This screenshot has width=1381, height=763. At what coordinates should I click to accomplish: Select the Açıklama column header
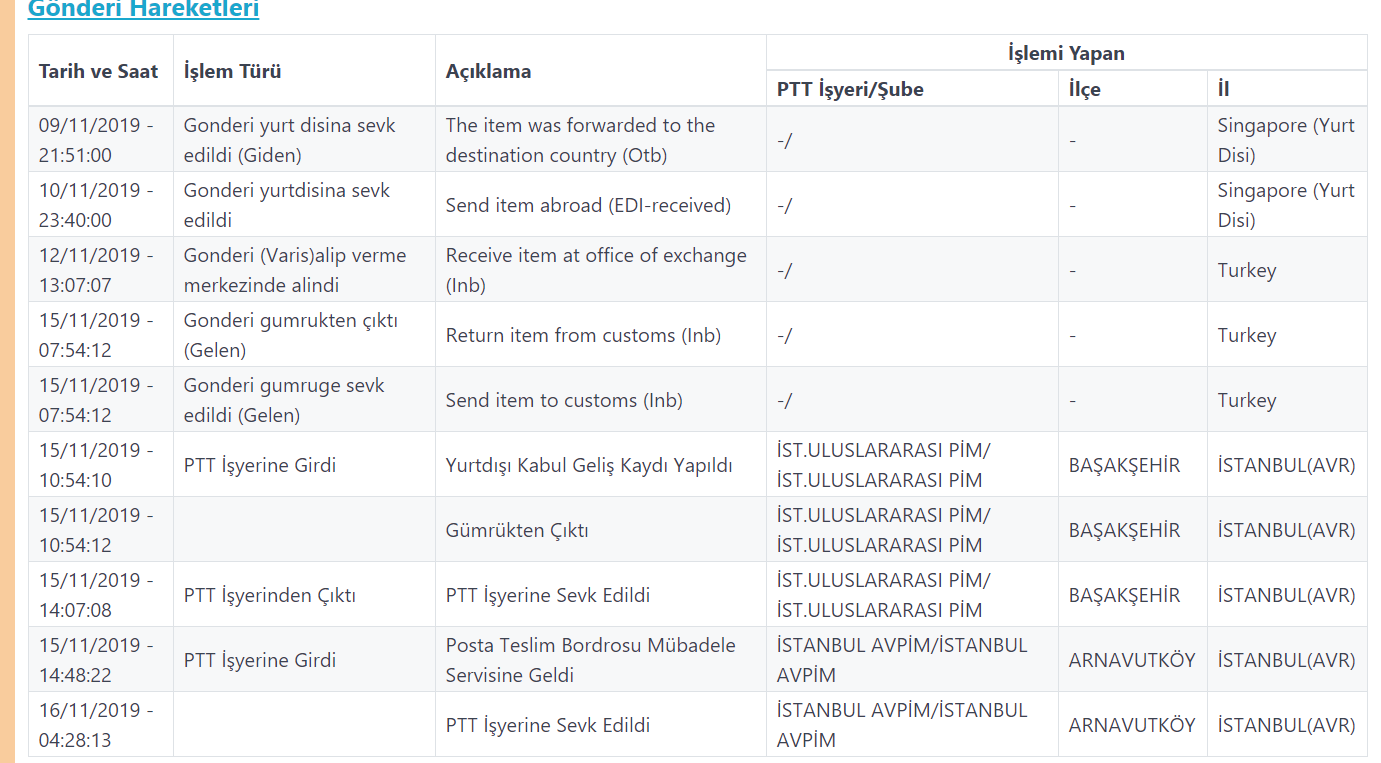coord(488,71)
